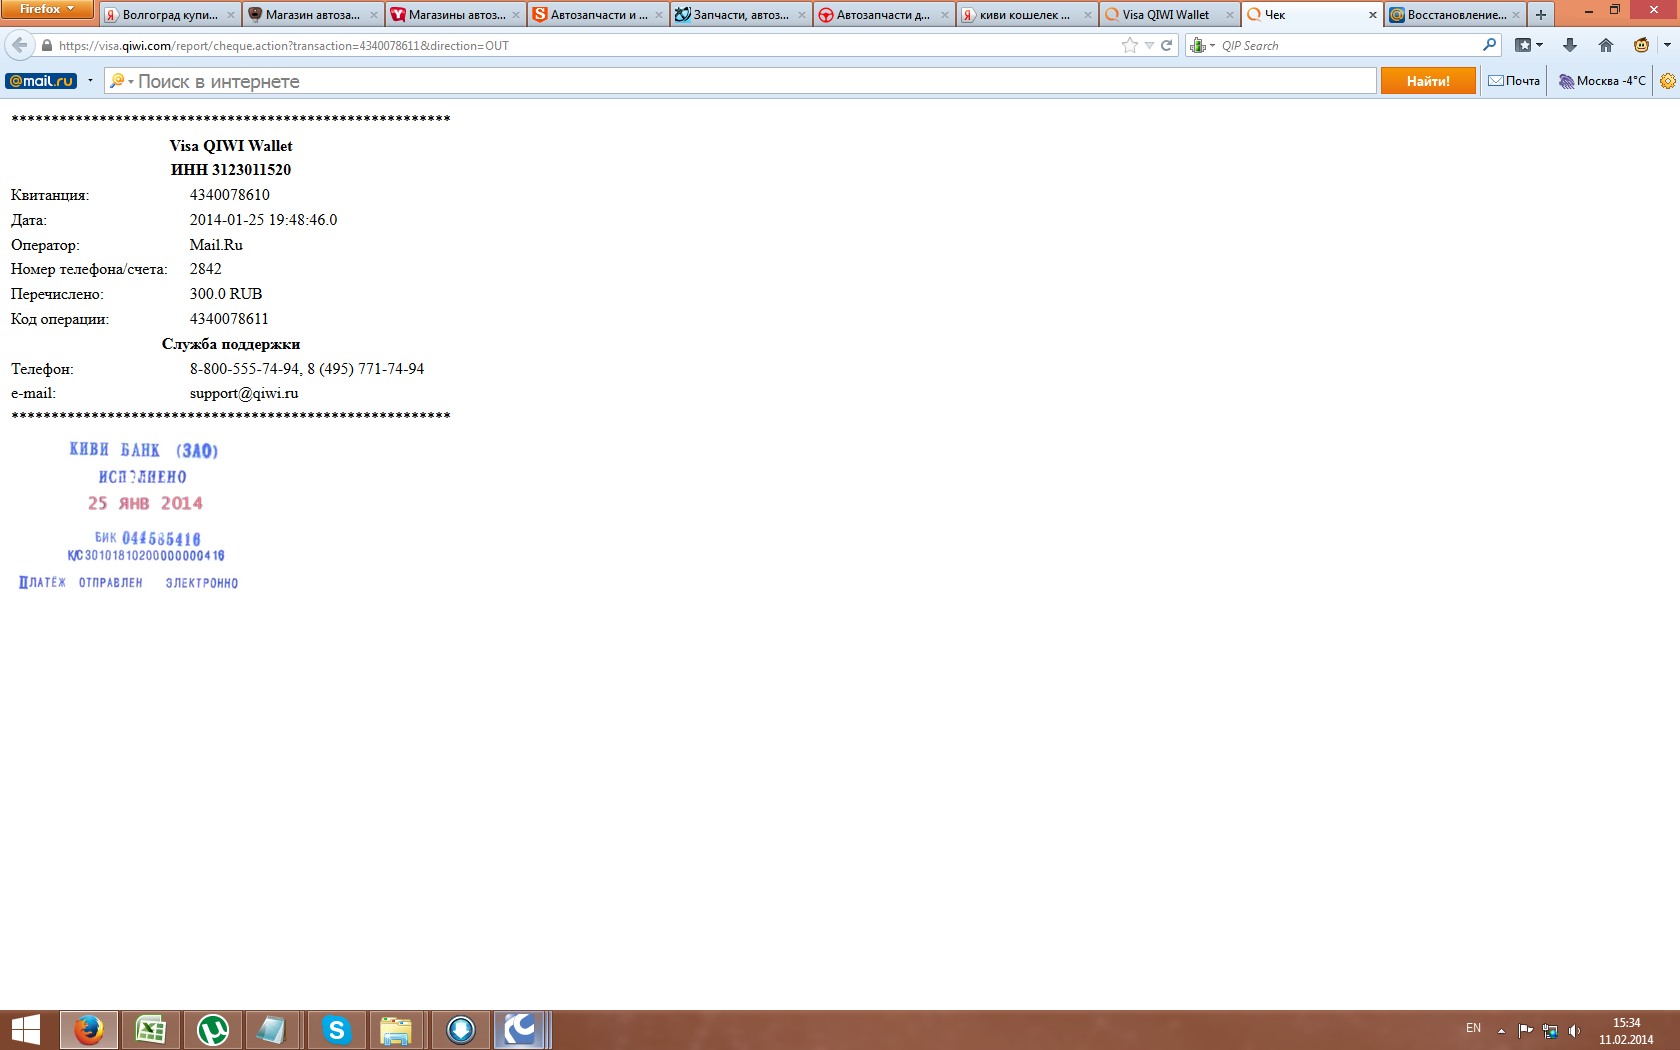The width and height of the screenshot is (1680, 1050).
Task: Click receipt number 4340078610
Action: tap(230, 195)
